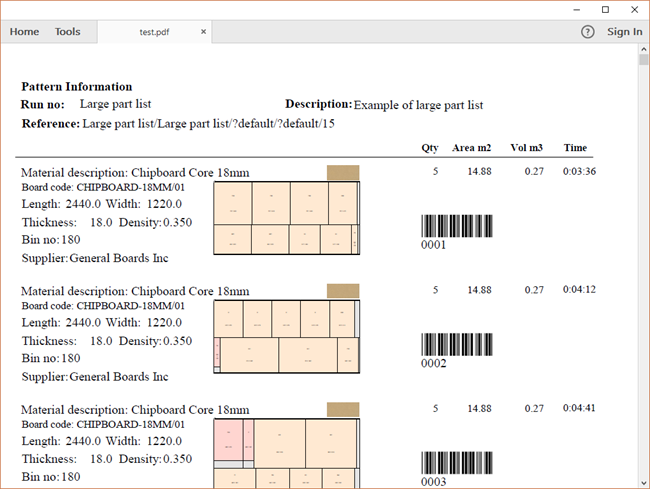This screenshot has height=489, width=650.
Task: Click the barcode labeled 0003
Action: tap(456, 463)
